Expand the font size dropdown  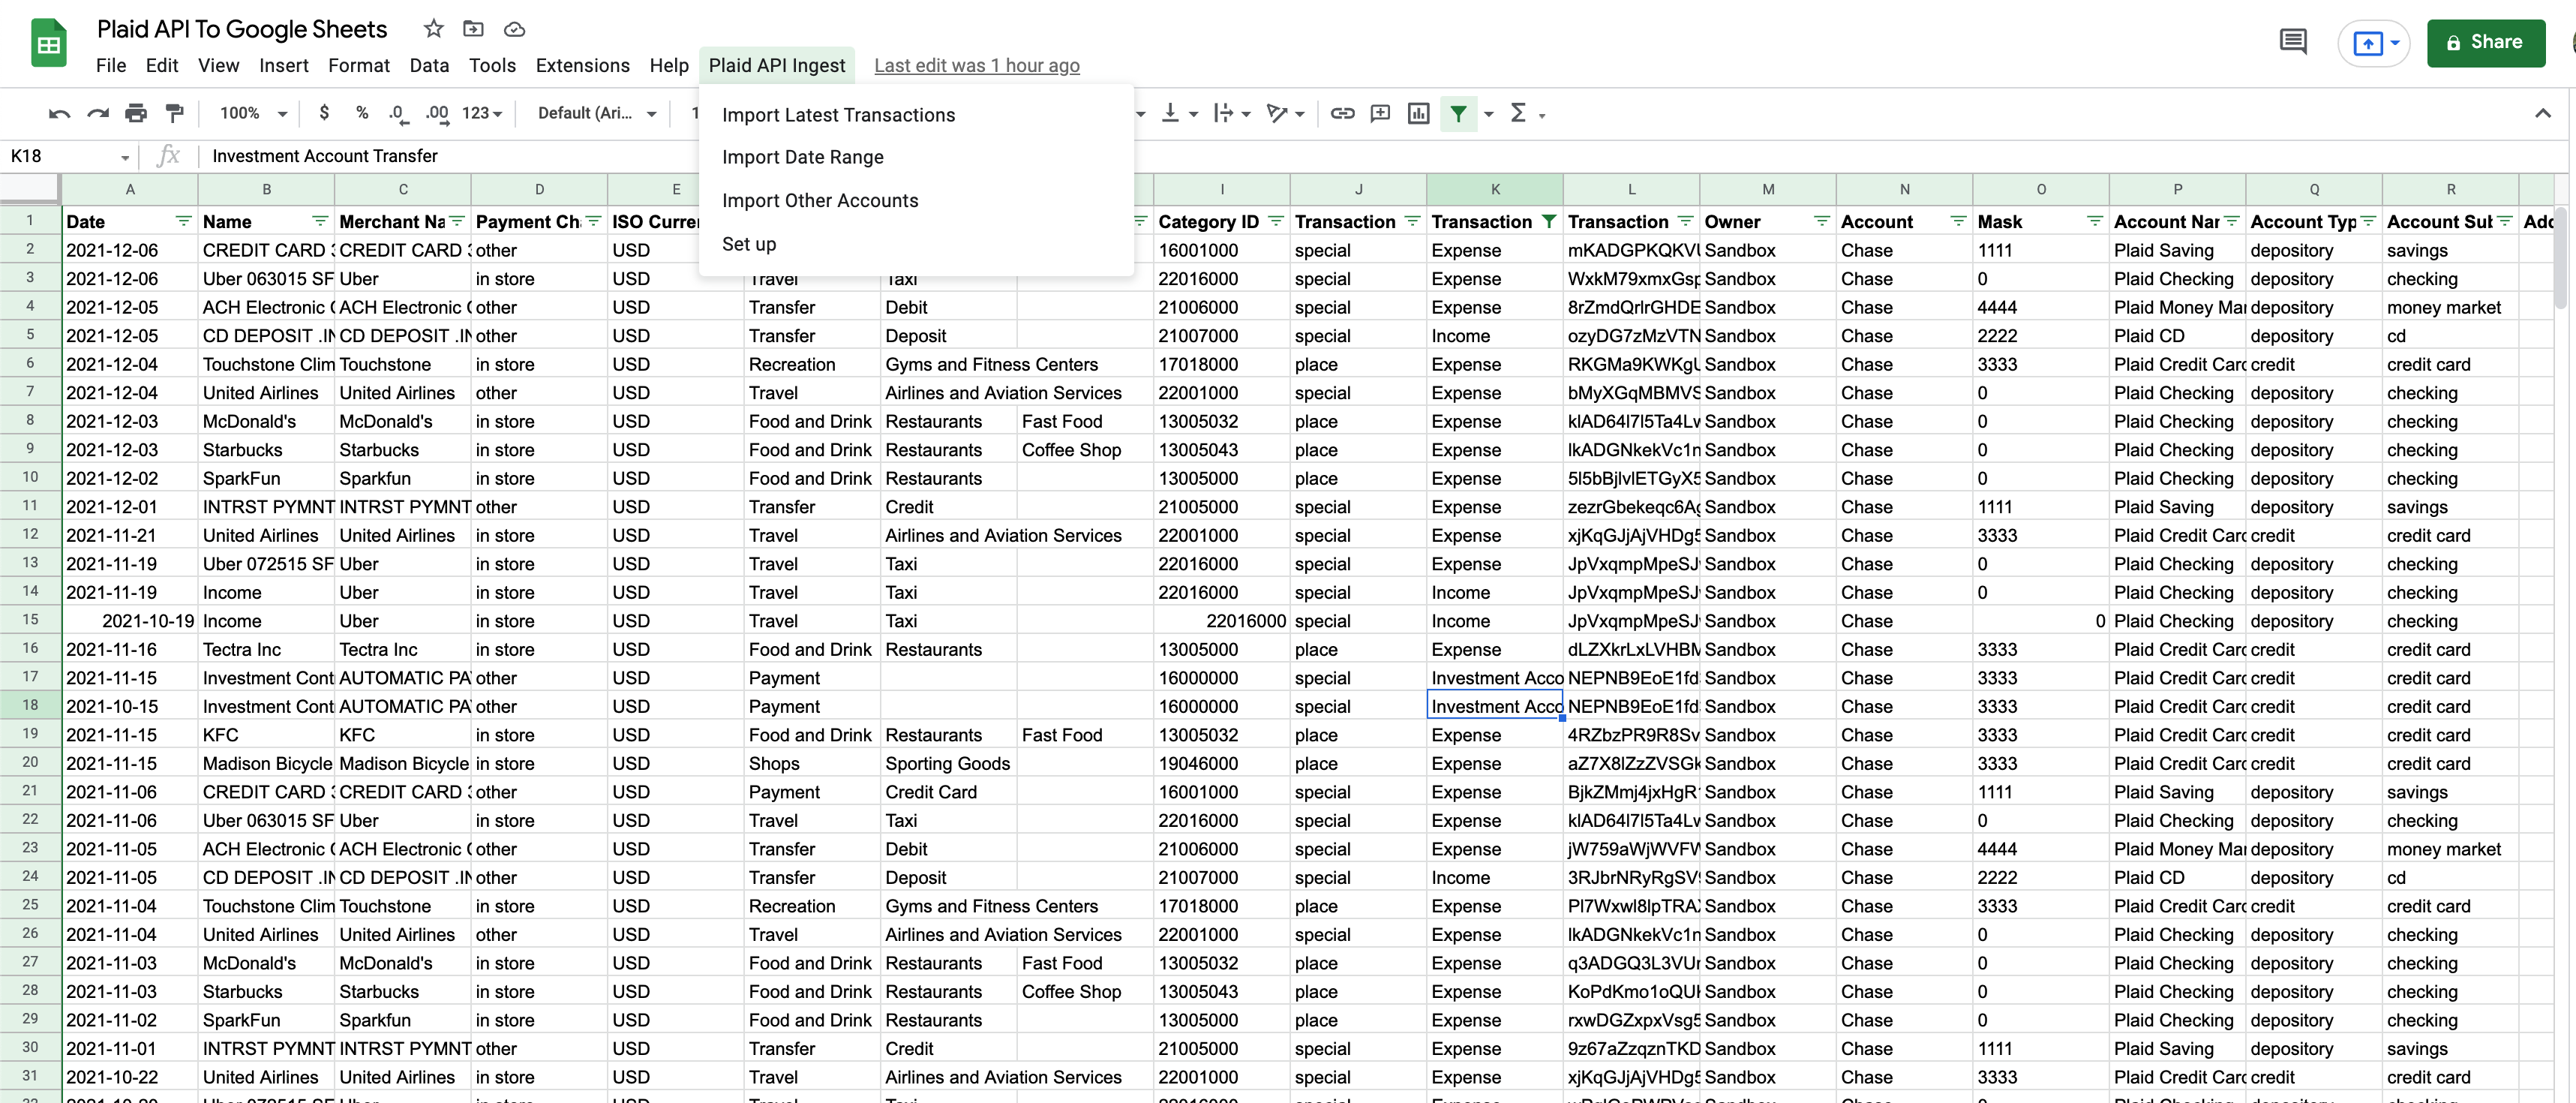tap(698, 112)
